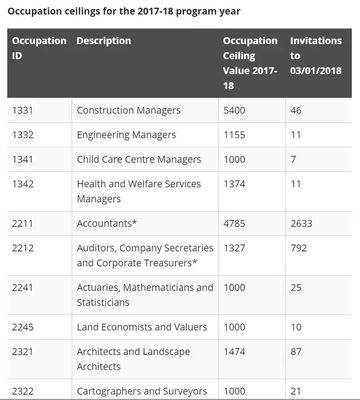Click the 5400 ceiling value
The width and height of the screenshot is (360, 400).
click(x=234, y=110)
